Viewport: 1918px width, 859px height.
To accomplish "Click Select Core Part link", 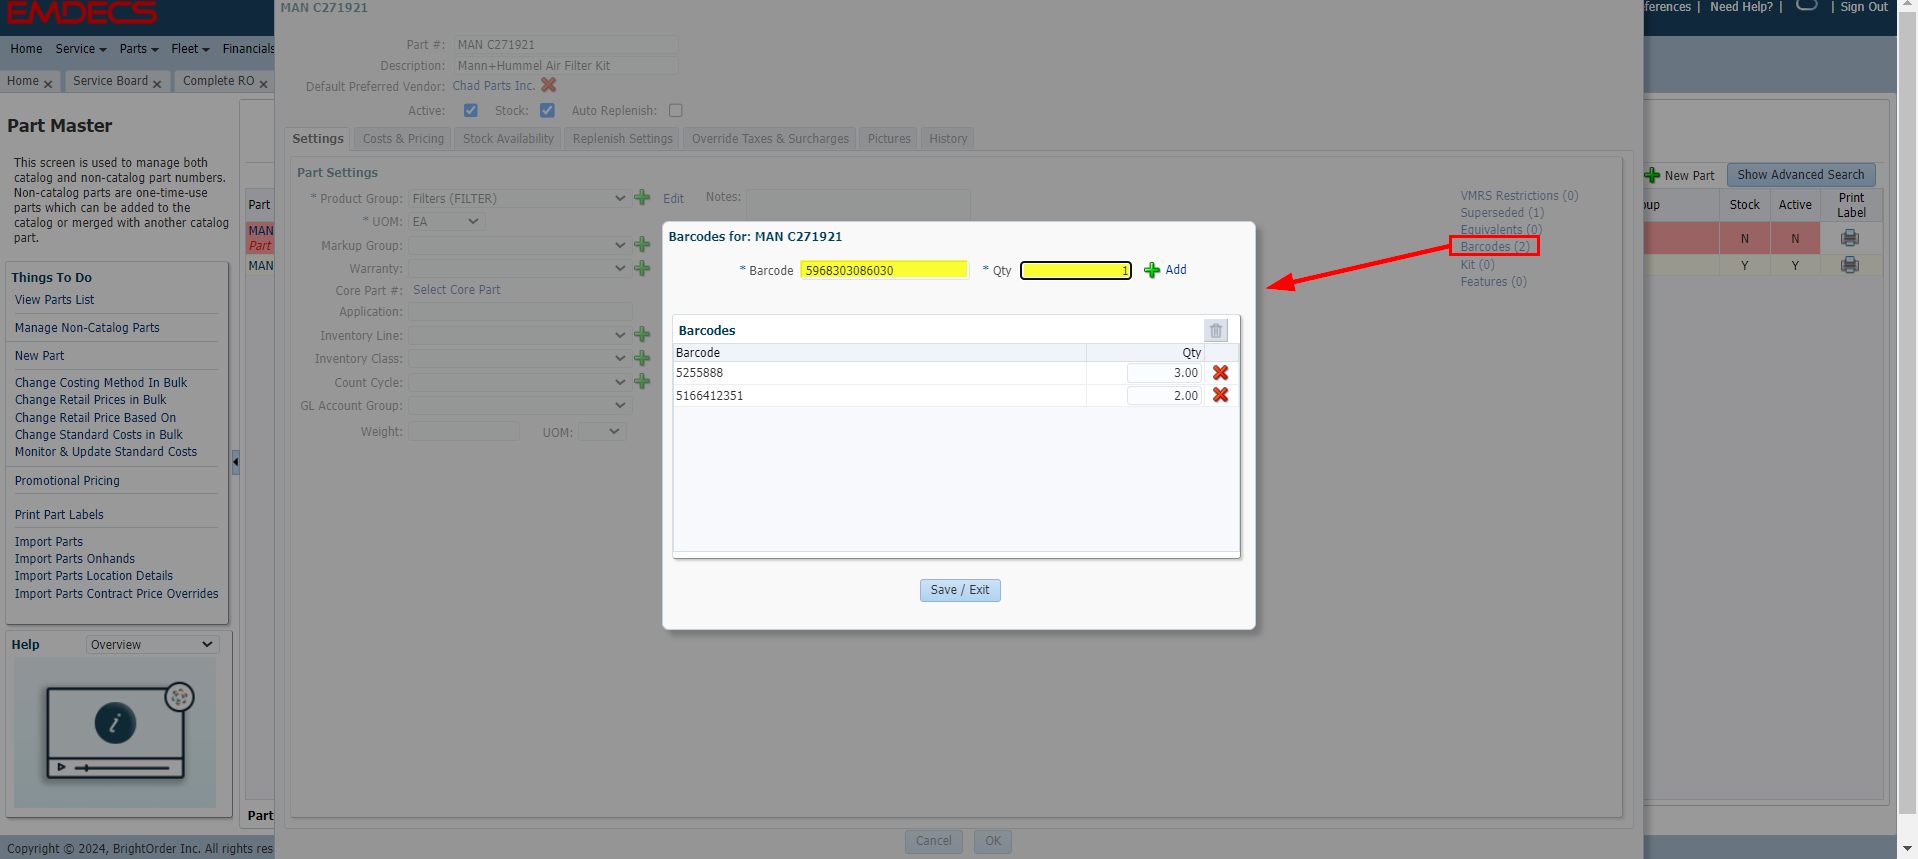I will (457, 290).
